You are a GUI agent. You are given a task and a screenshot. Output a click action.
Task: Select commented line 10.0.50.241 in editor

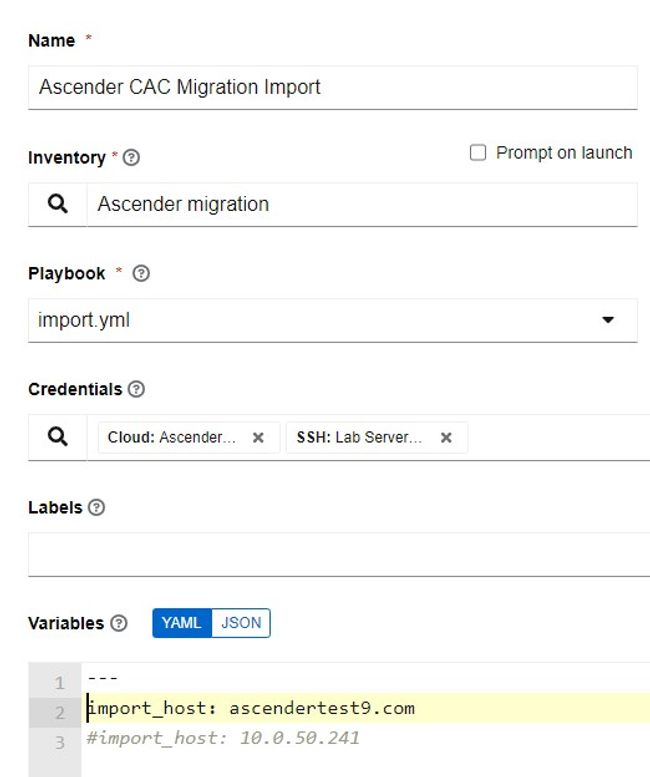(223, 738)
